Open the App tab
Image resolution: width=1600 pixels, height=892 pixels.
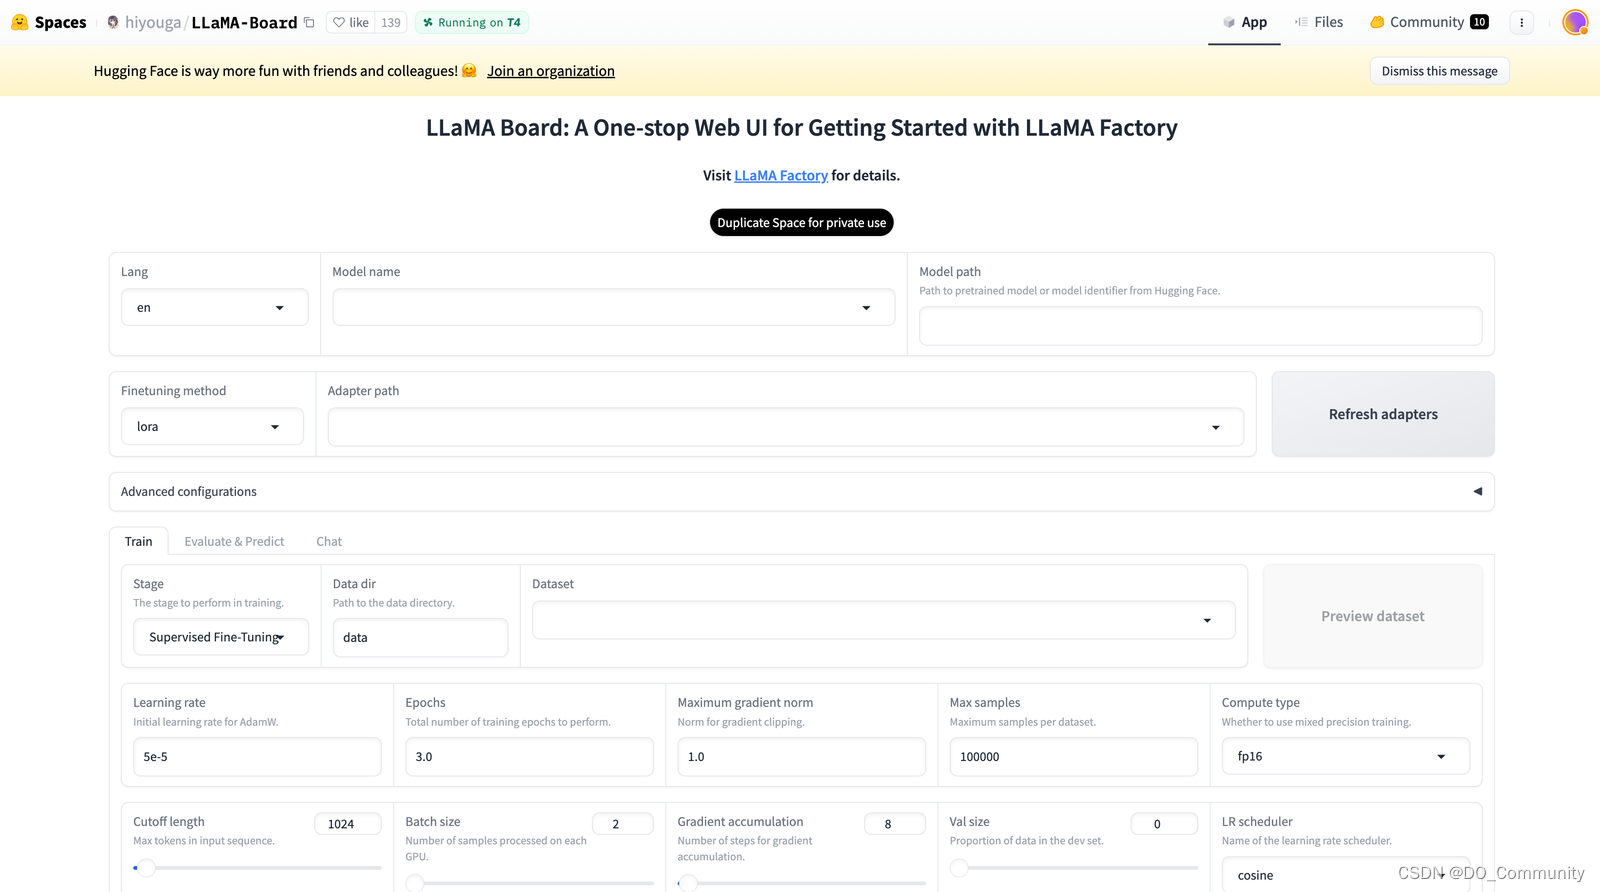pos(1244,22)
